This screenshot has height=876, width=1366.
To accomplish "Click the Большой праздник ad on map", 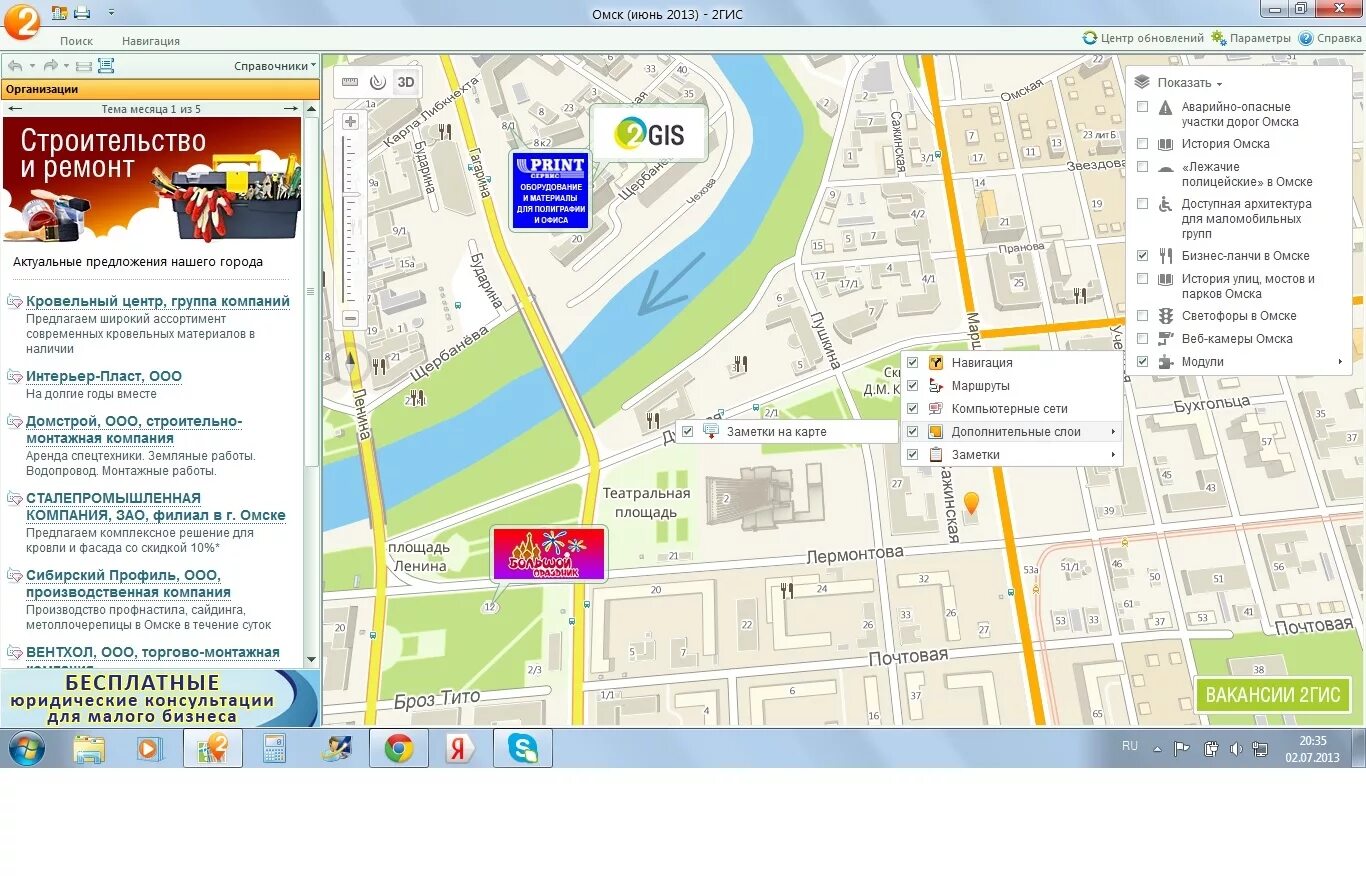I will (x=549, y=553).
